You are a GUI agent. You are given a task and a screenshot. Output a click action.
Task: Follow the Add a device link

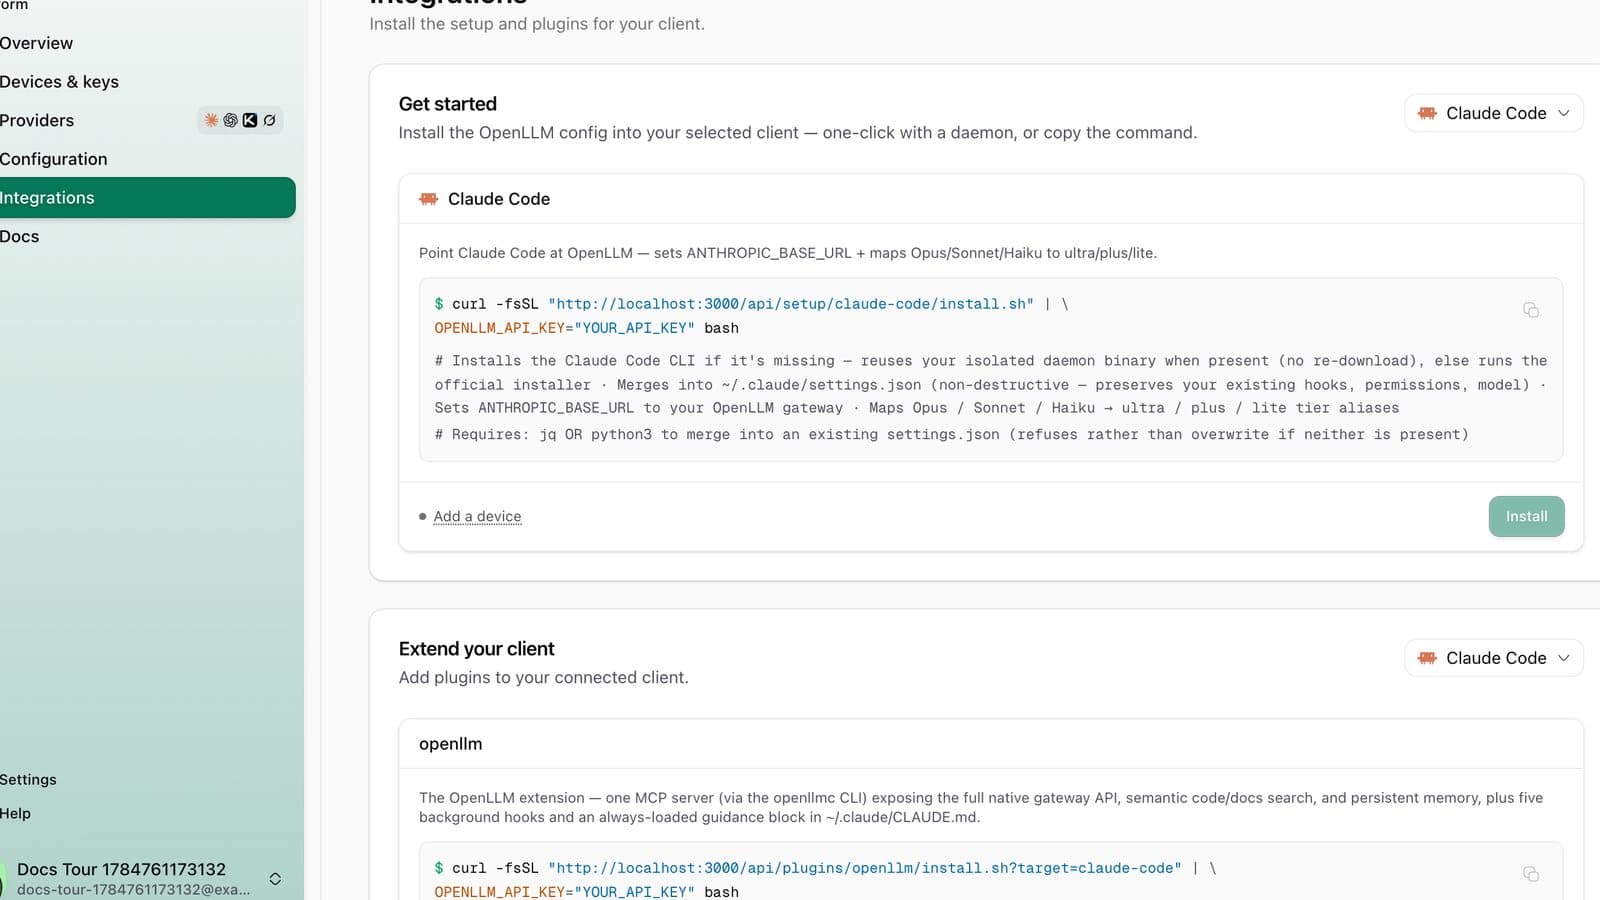[477, 516]
